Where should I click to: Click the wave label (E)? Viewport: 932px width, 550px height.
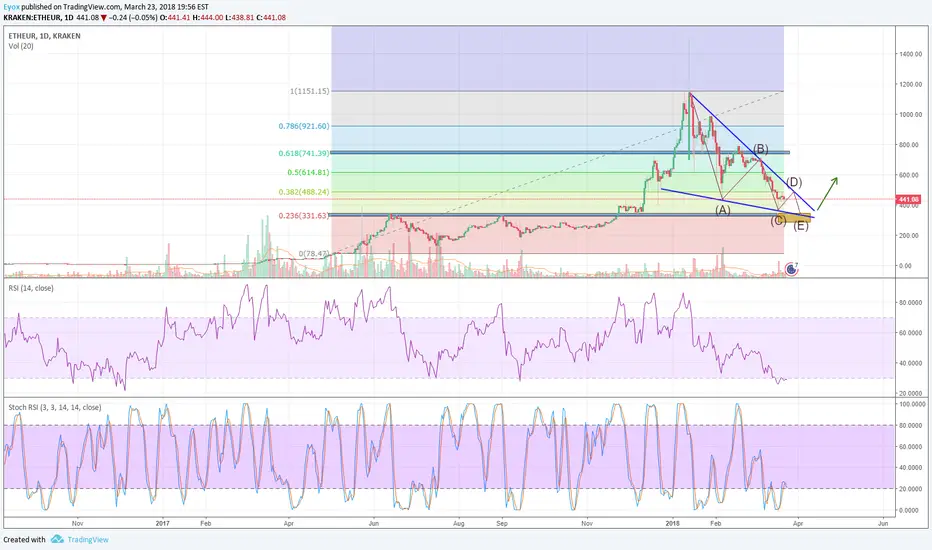tap(801, 226)
